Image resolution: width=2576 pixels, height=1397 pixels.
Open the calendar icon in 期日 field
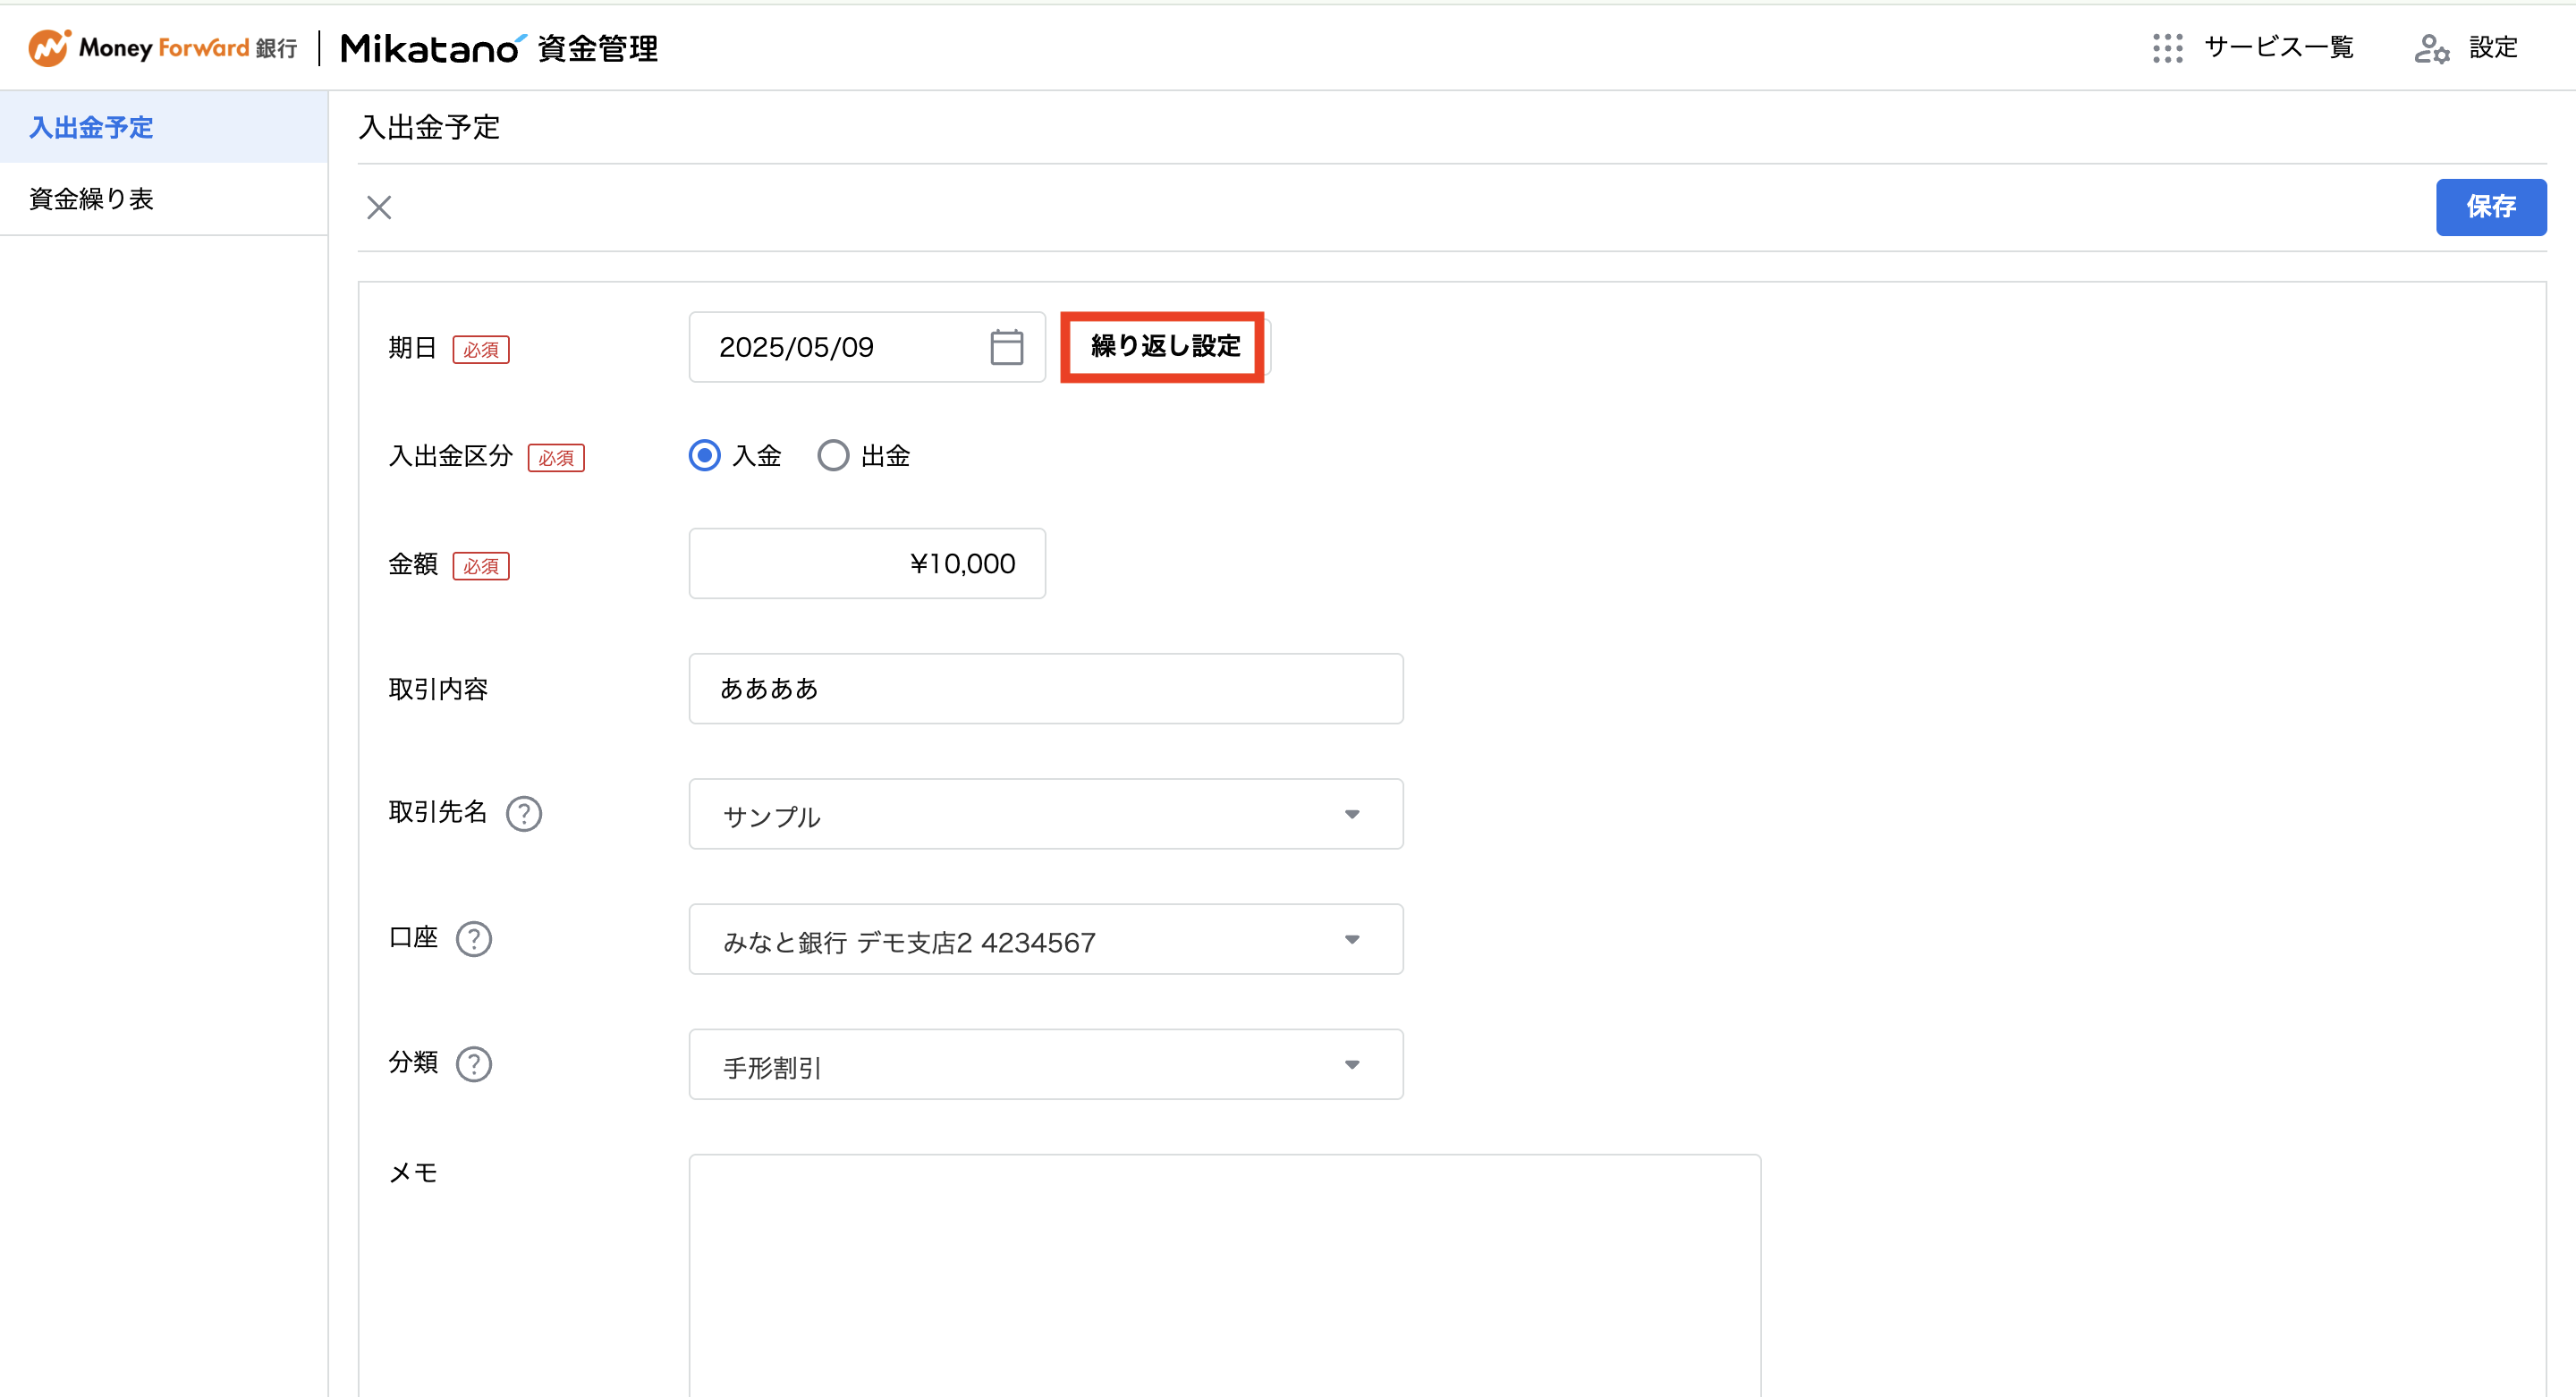click(x=1006, y=347)
